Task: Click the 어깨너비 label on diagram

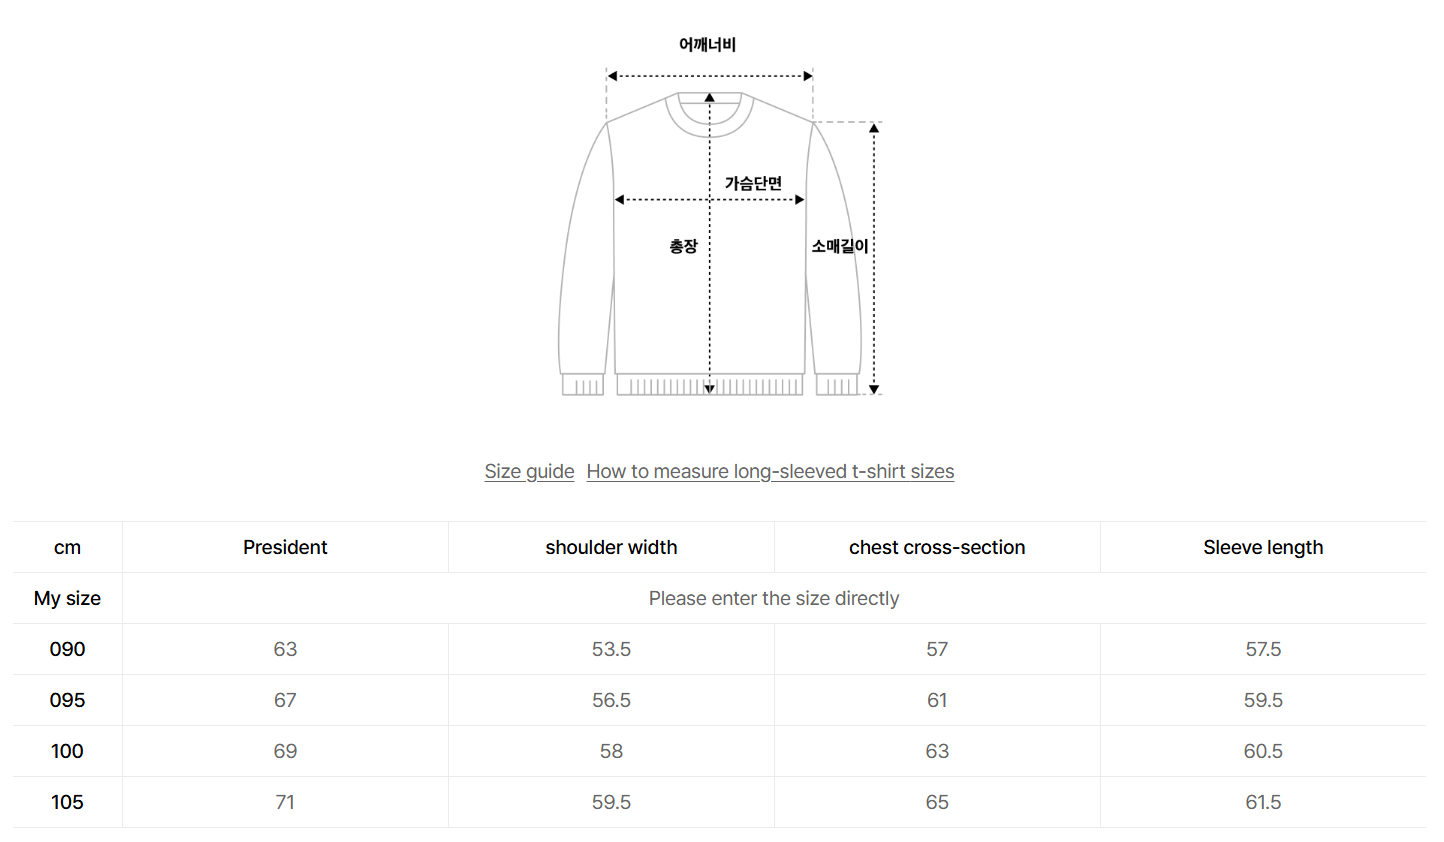Action: point(707,44)
